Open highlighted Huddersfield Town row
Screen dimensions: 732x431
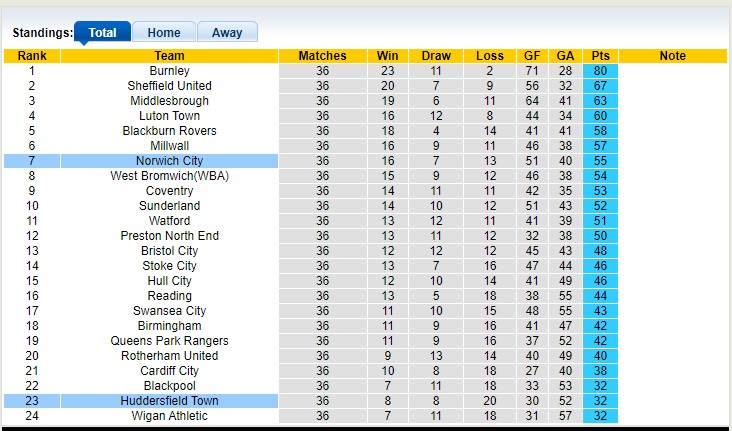click(169, 401)
